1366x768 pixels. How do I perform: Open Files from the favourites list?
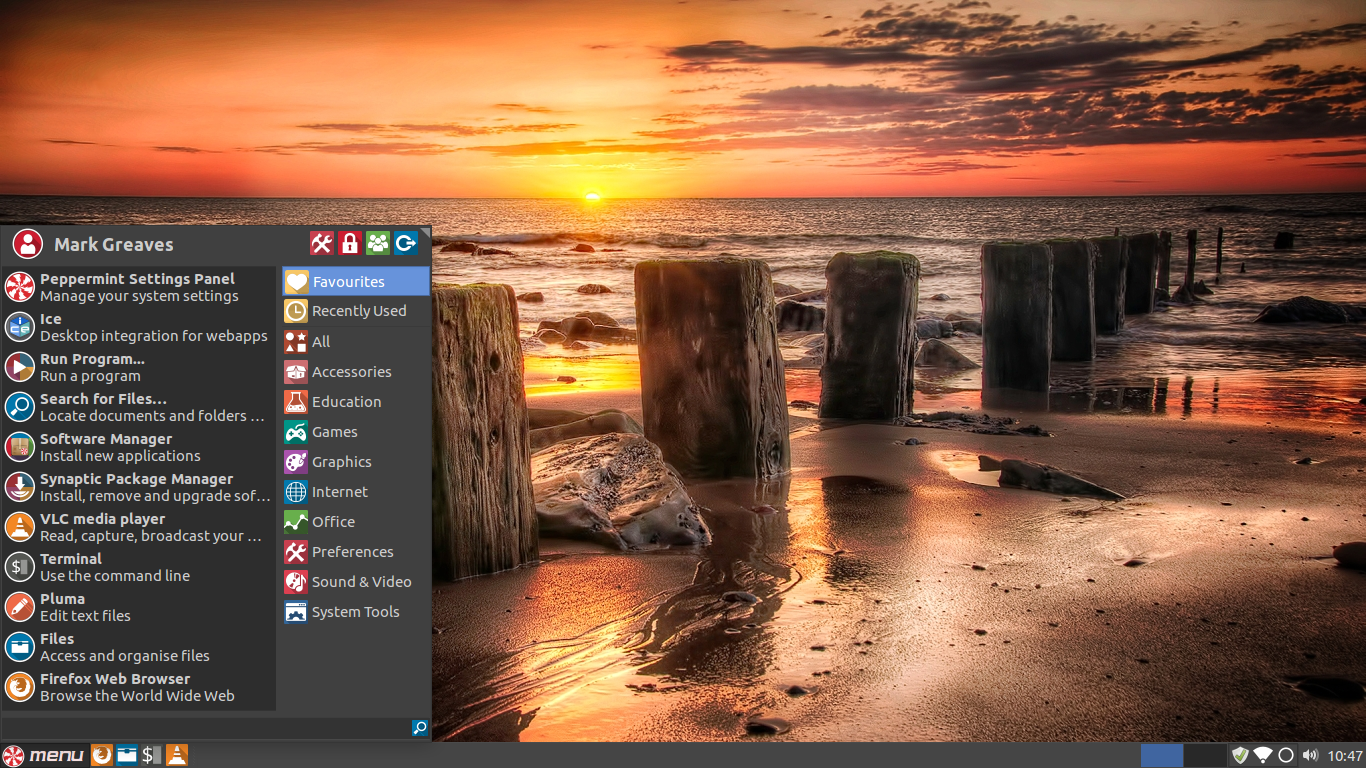(139, 647)
